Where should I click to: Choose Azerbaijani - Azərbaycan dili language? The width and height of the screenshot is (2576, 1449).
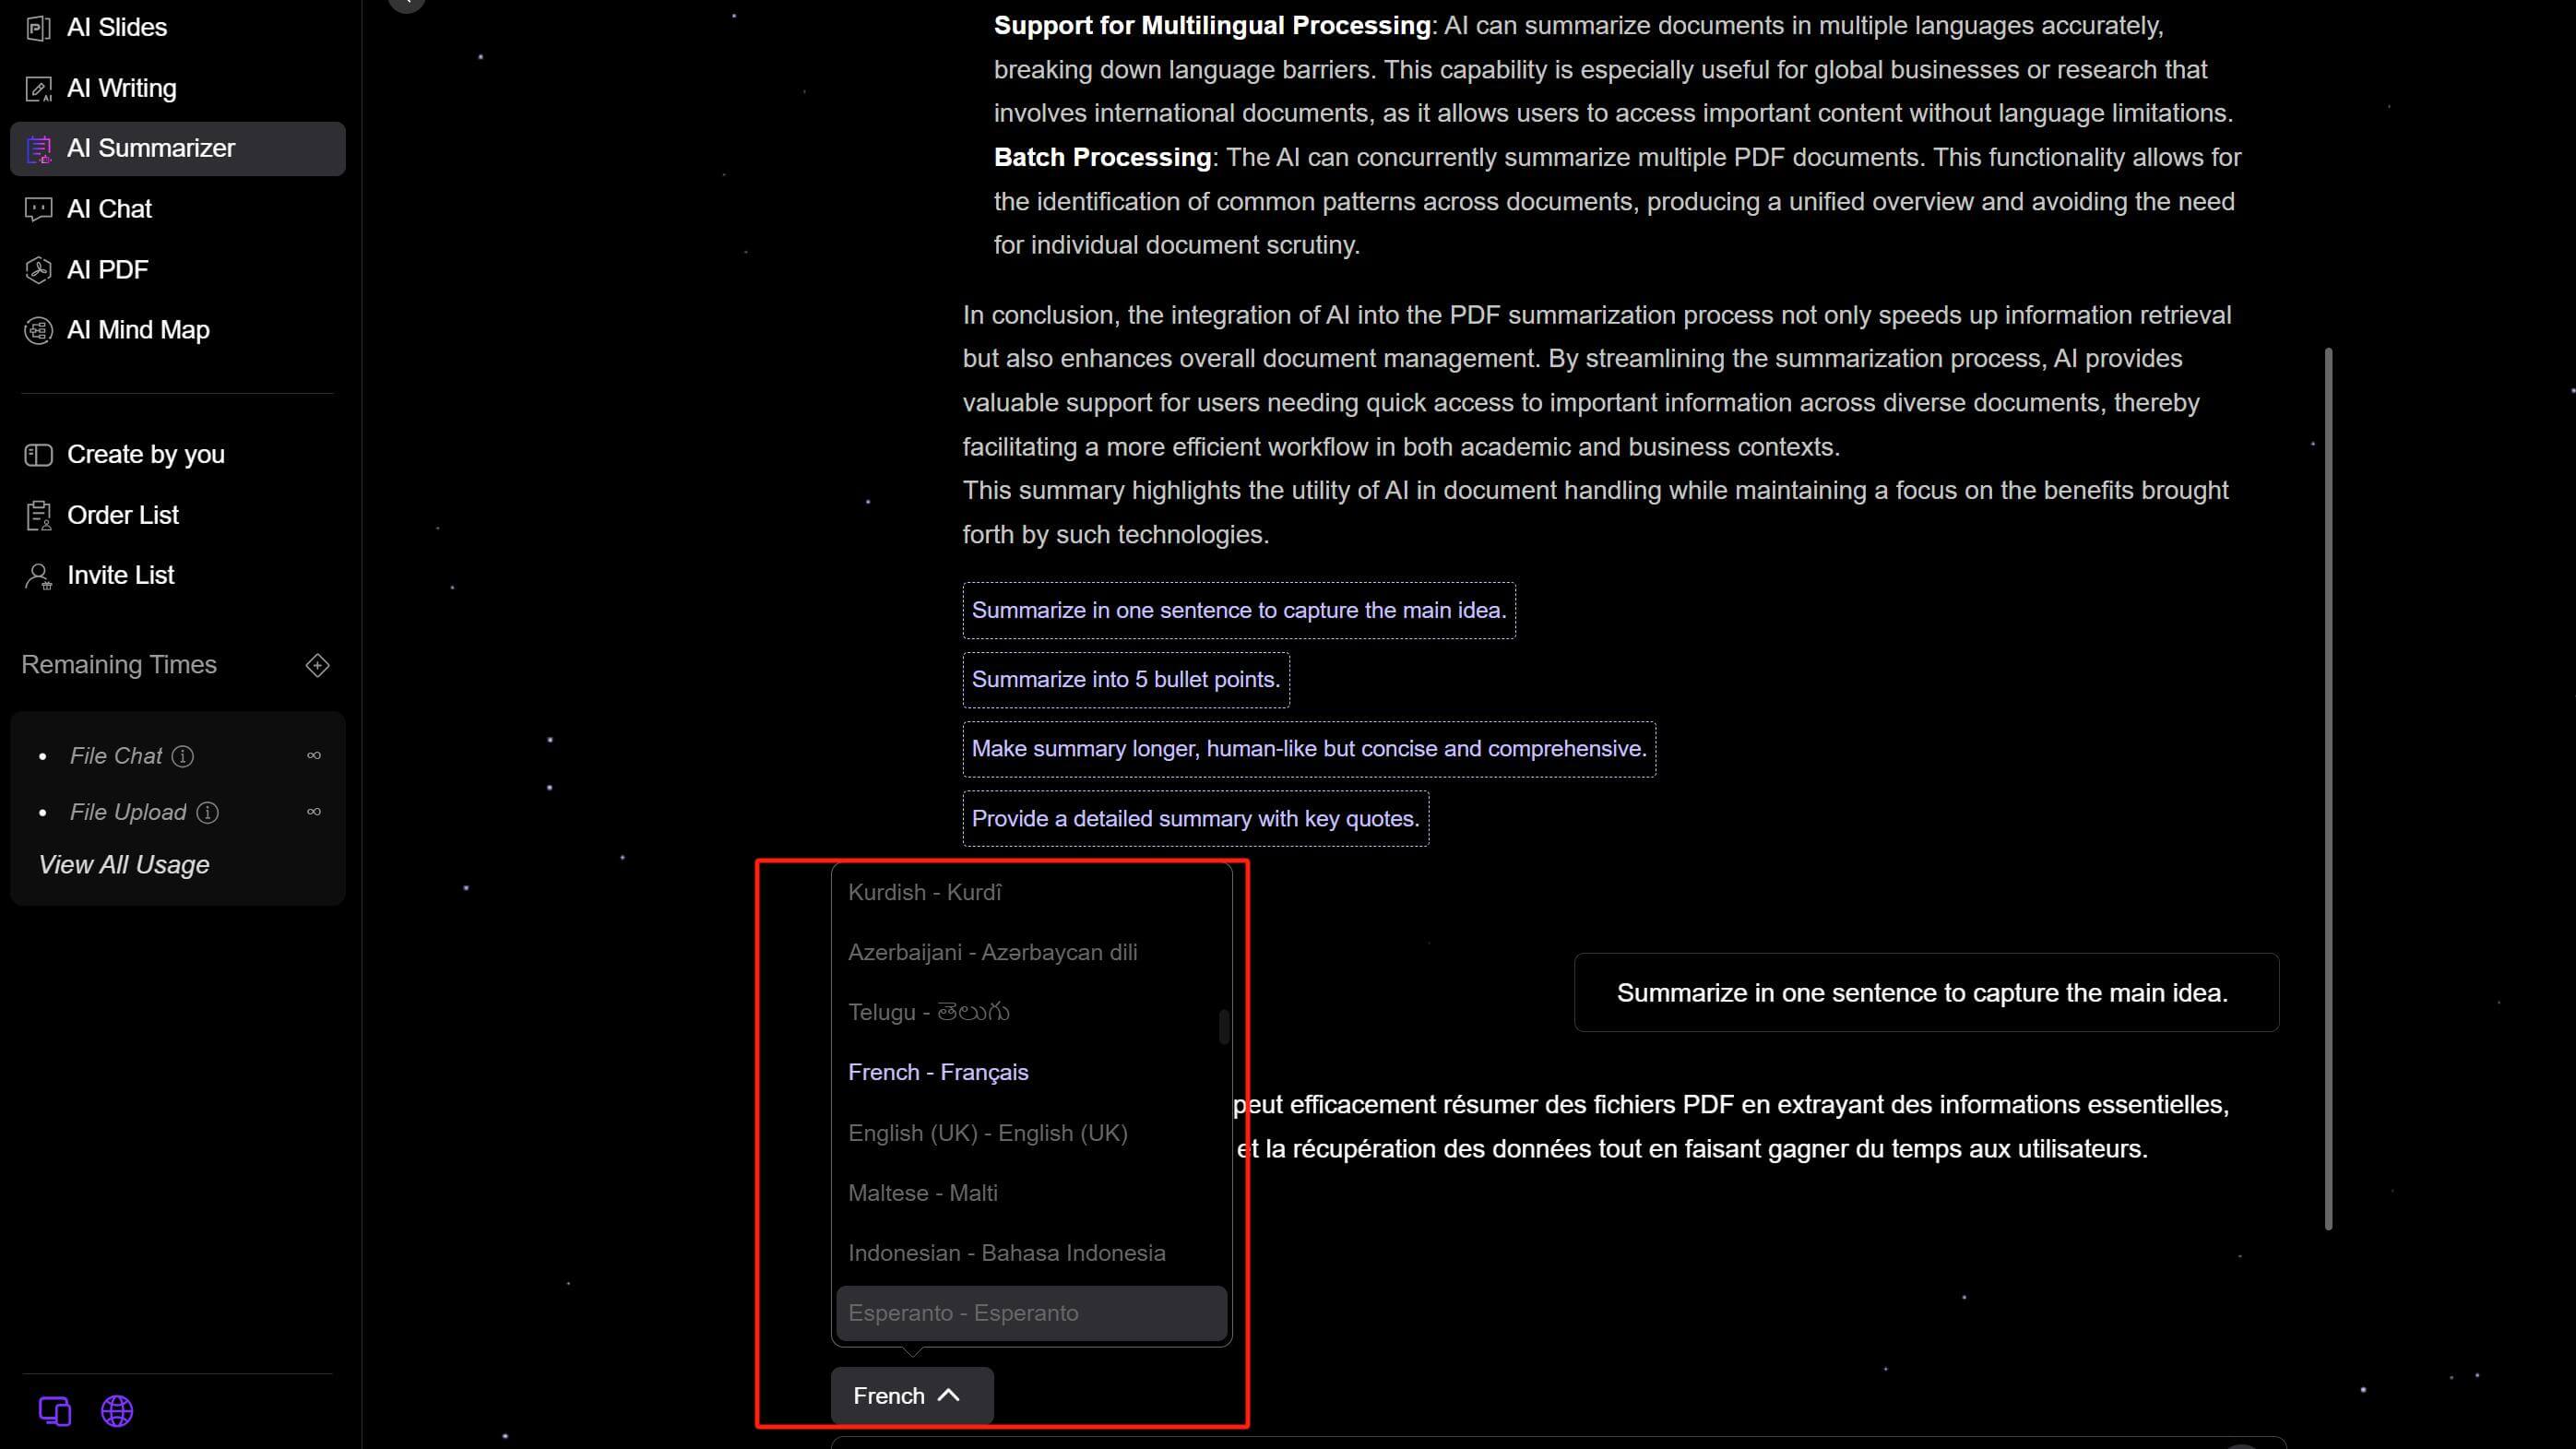[x=1031, y=953]
